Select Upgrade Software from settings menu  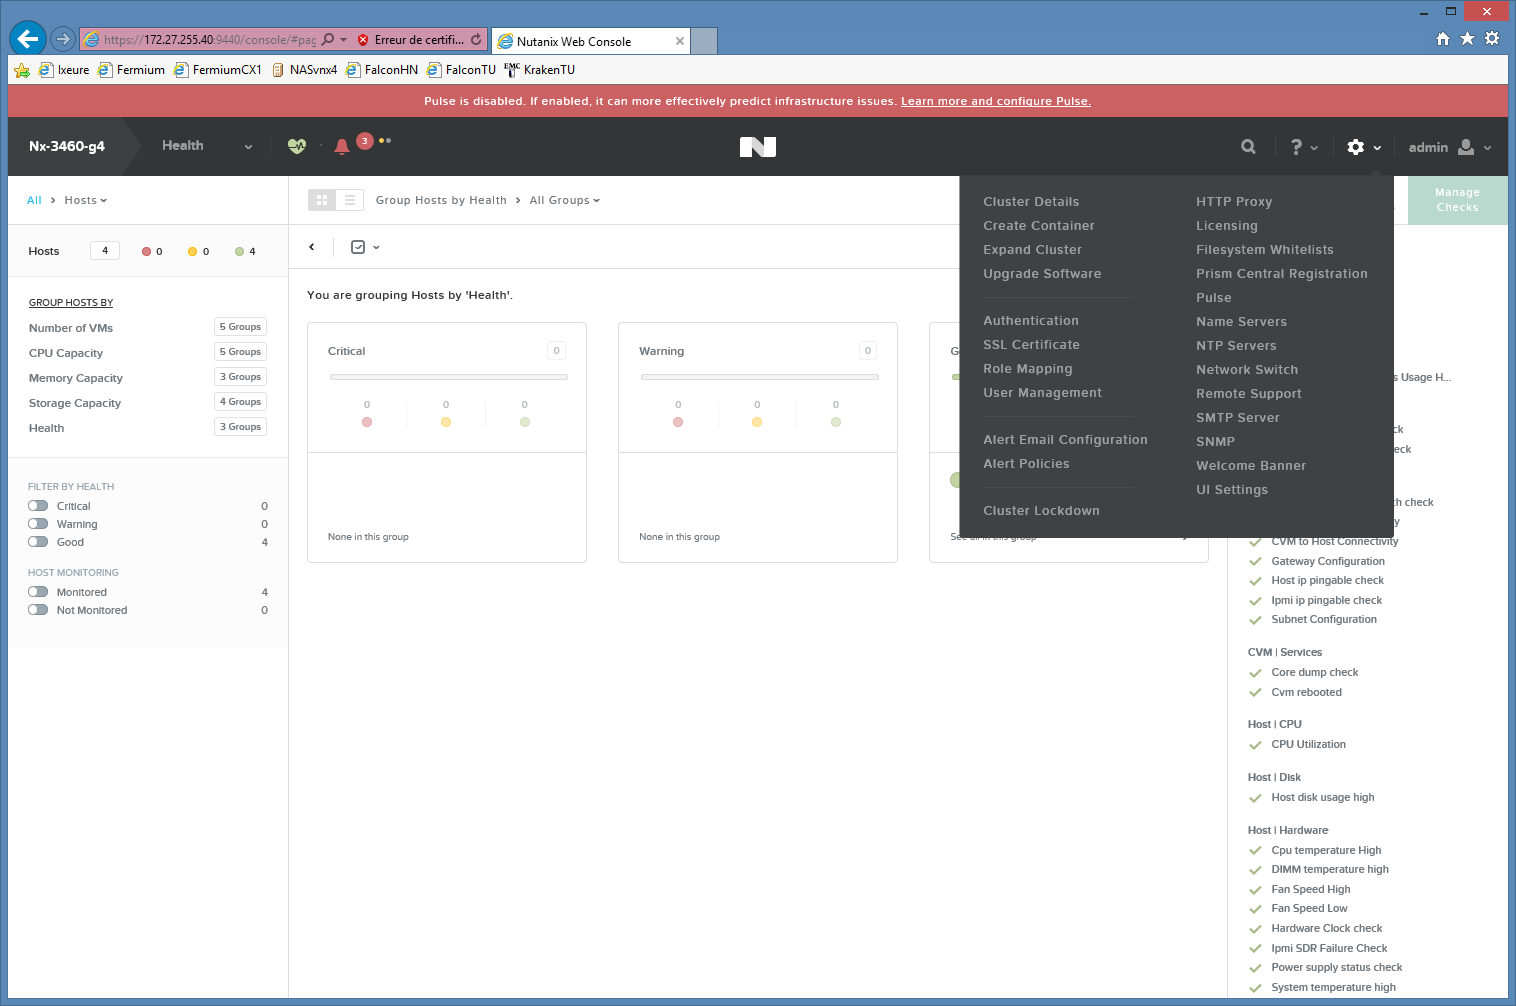(1042, 274)
